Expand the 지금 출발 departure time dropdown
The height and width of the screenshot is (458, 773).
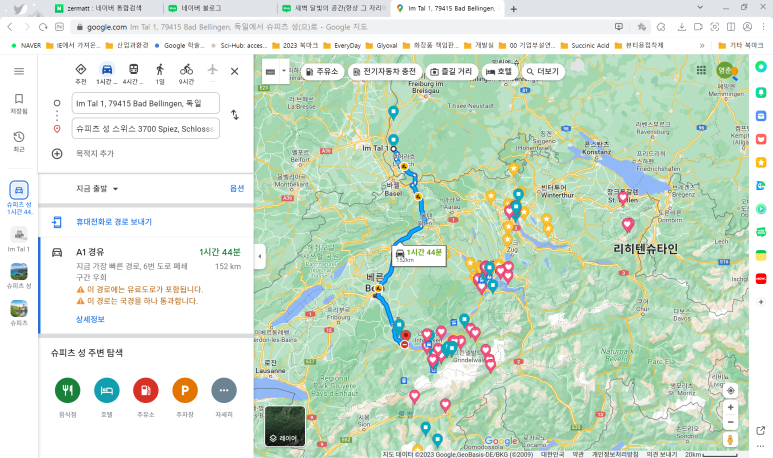tap(97, 188)
